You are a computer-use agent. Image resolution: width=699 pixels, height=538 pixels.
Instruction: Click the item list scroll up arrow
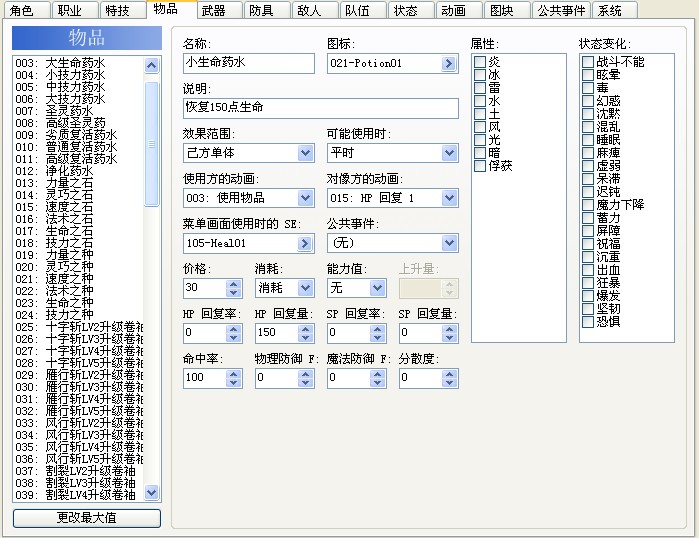(152, 66)
